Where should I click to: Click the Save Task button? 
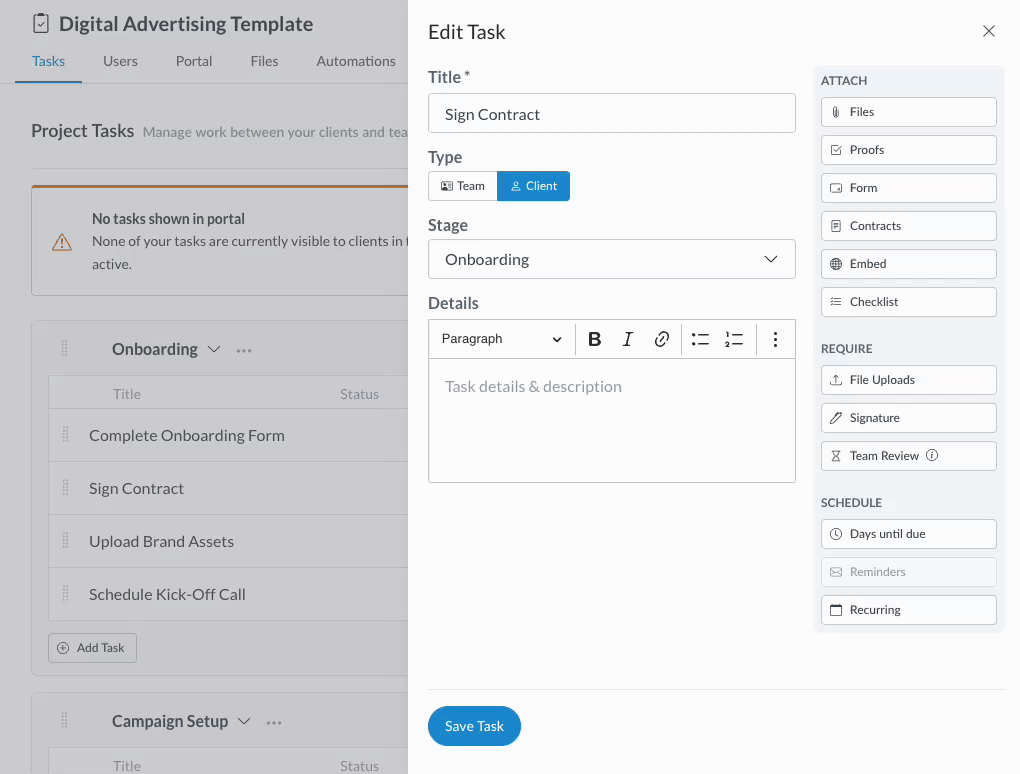tap(474, 726)
